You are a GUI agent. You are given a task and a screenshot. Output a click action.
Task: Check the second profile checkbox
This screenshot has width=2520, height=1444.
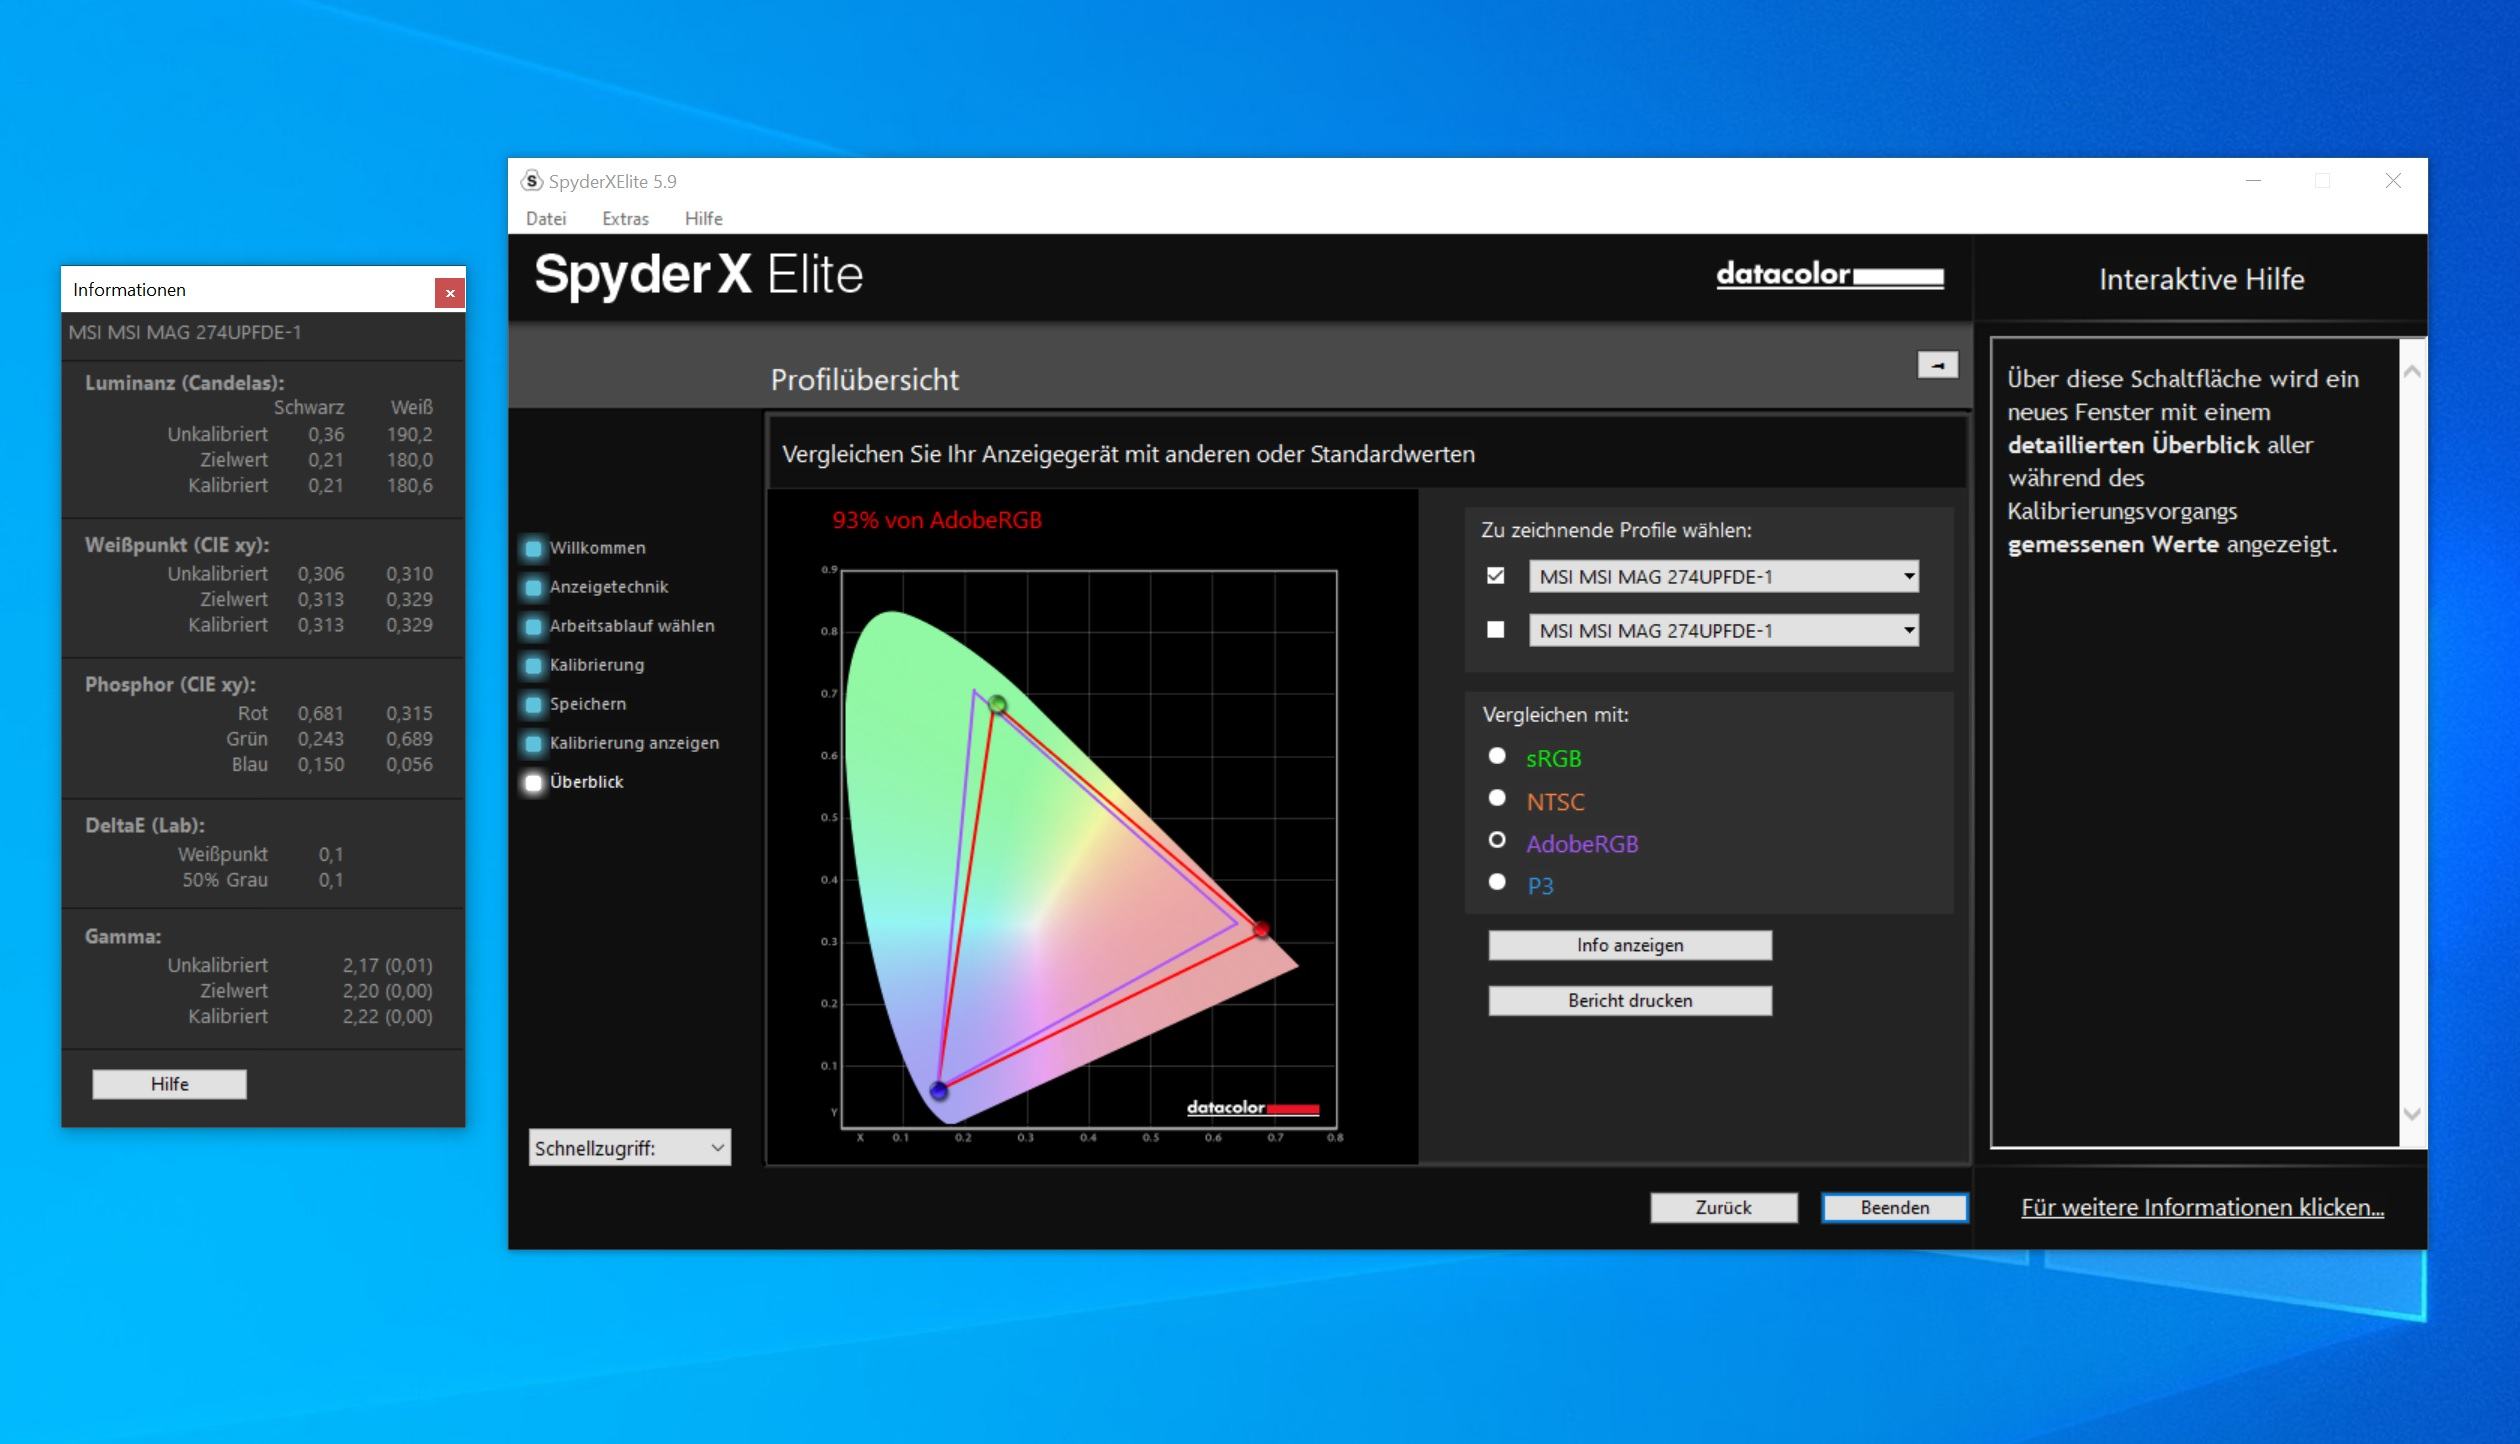click(x=1495, y=630)
